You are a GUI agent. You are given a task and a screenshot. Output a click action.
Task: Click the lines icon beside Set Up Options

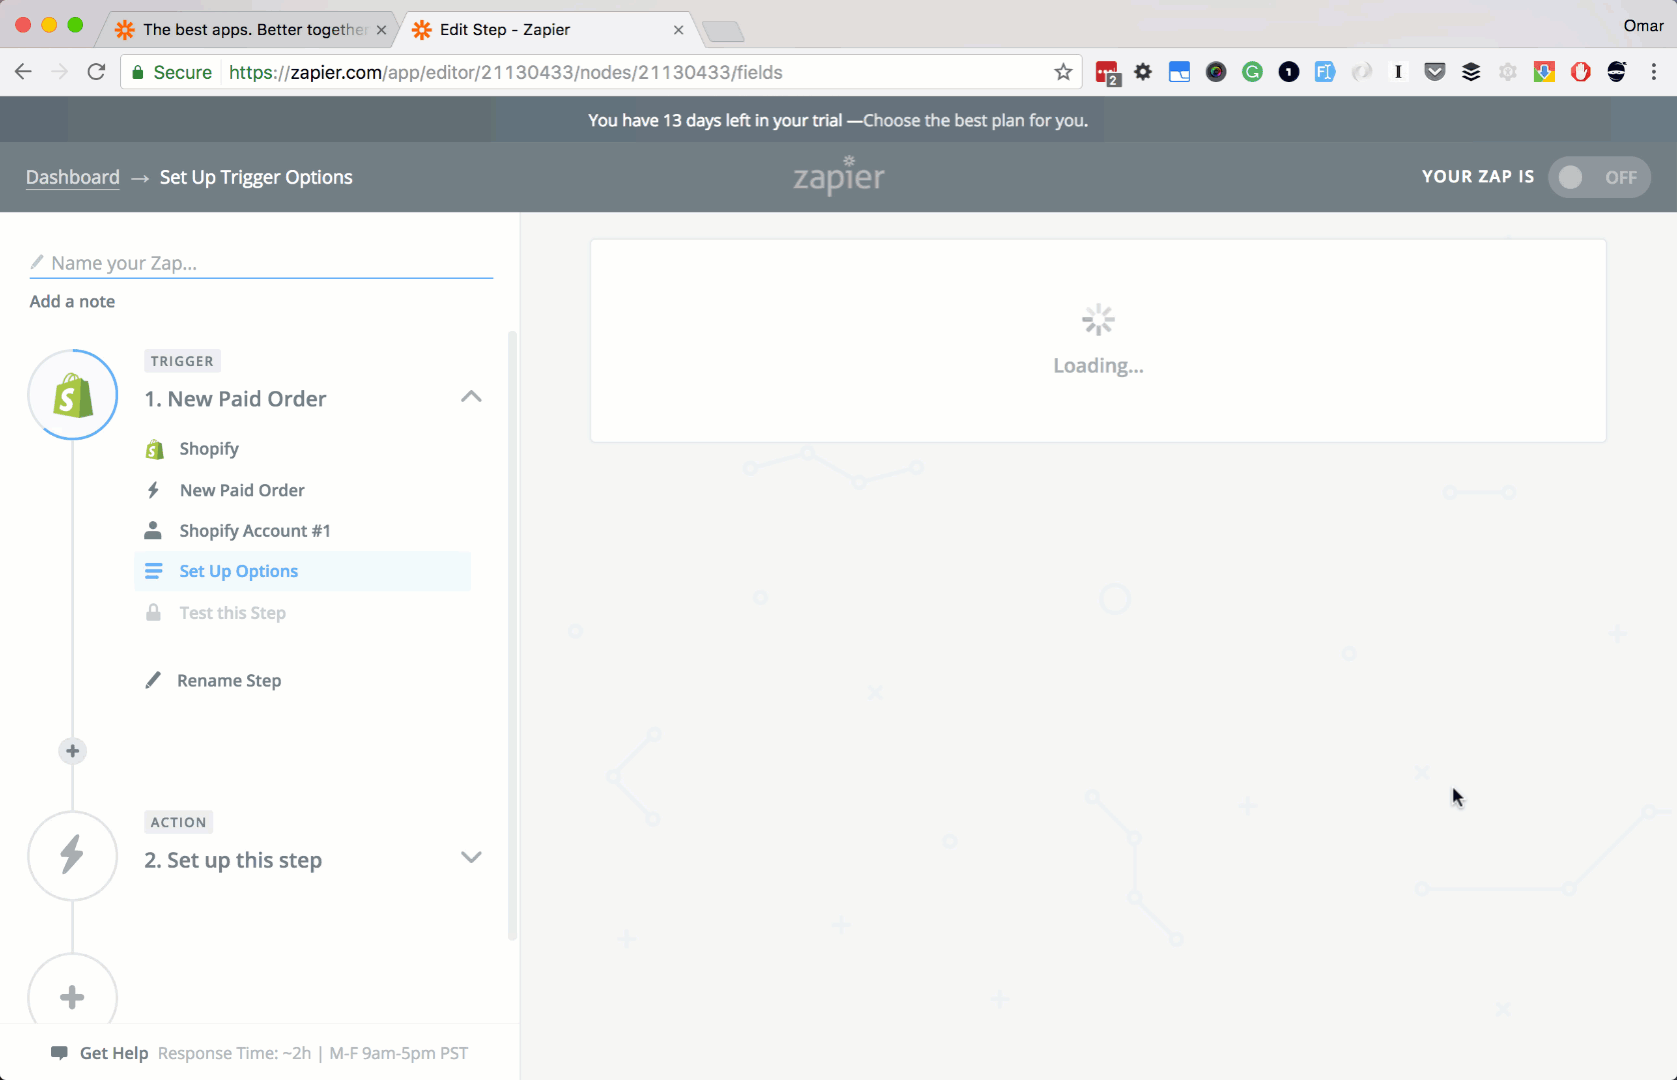[153, 571]
